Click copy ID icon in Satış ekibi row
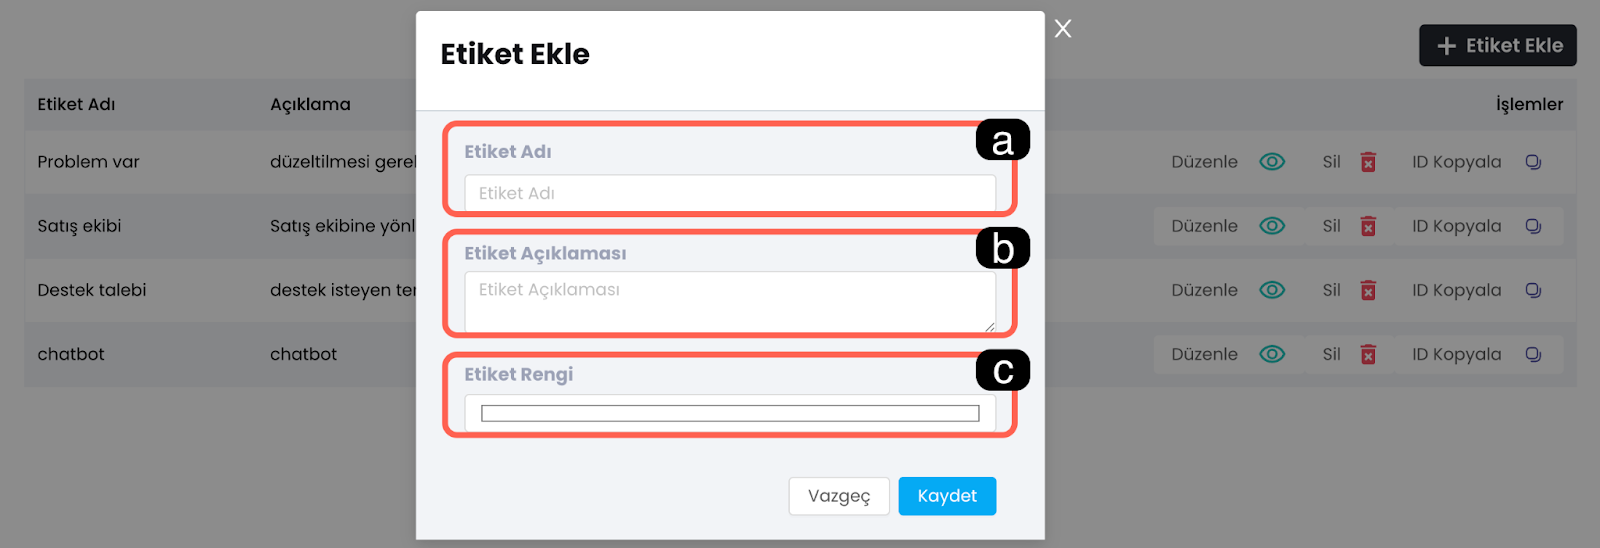This screenshot has height=548, width=1600. click(1533, 226)
